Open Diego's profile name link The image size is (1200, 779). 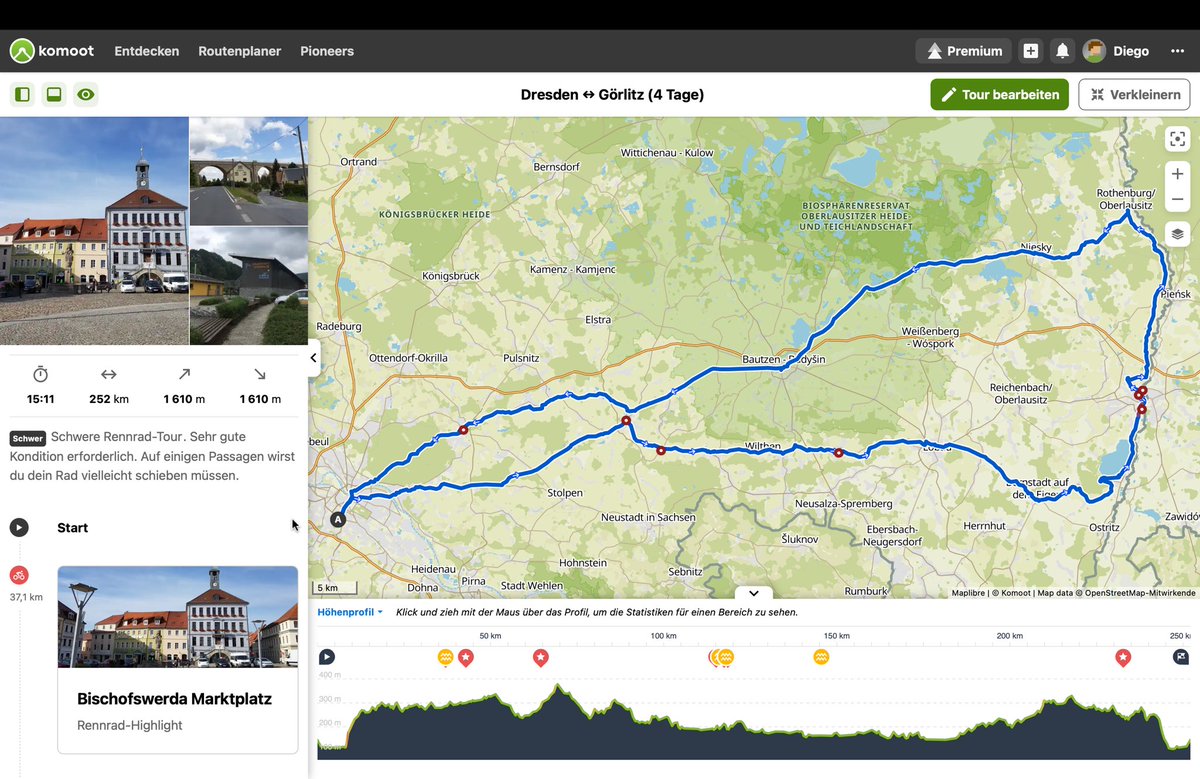[x=1131, y=51]
